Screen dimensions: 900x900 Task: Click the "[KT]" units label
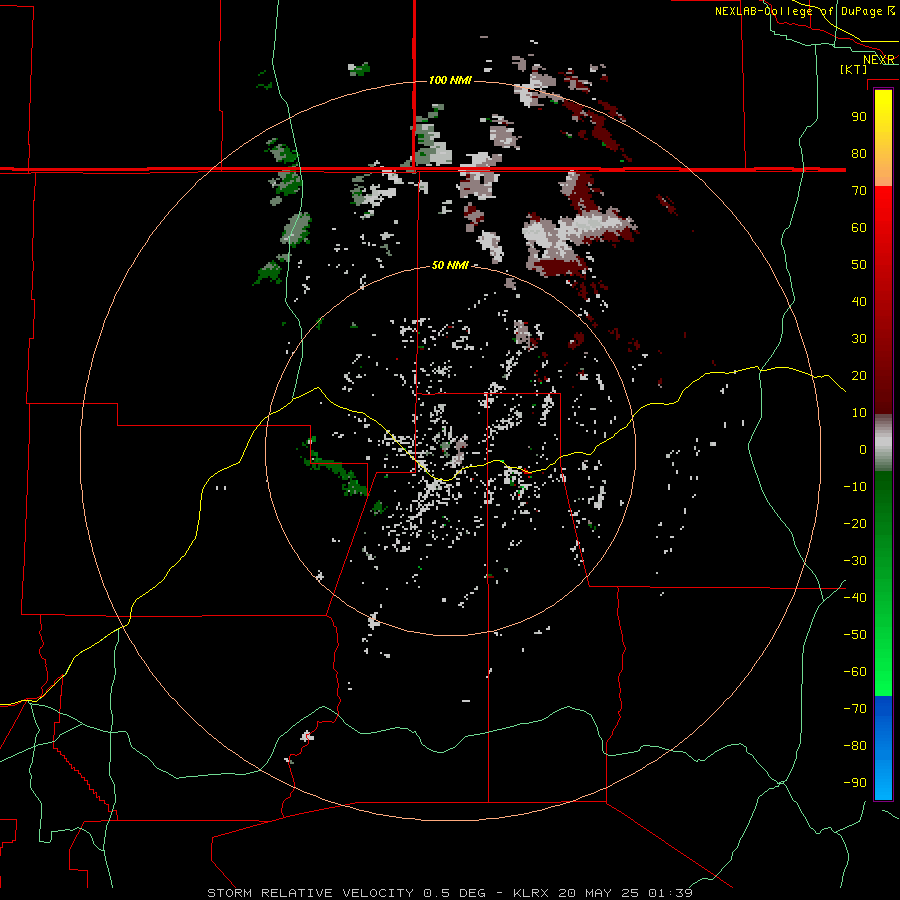coord(854,69)
